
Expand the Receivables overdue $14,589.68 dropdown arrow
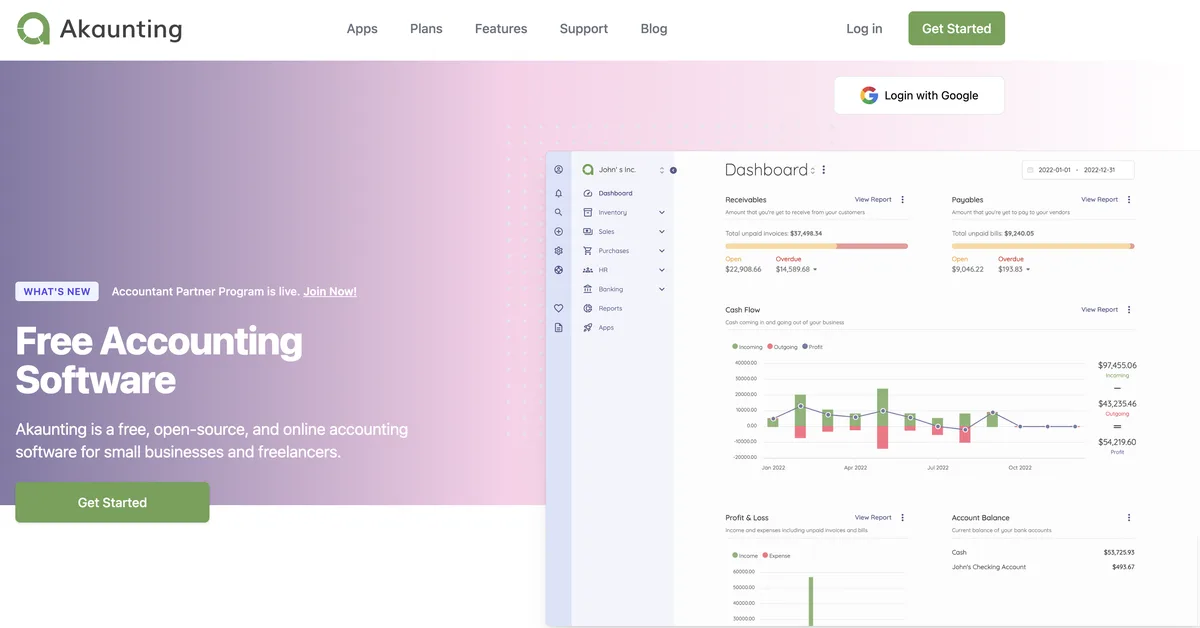tap(815, 270)
